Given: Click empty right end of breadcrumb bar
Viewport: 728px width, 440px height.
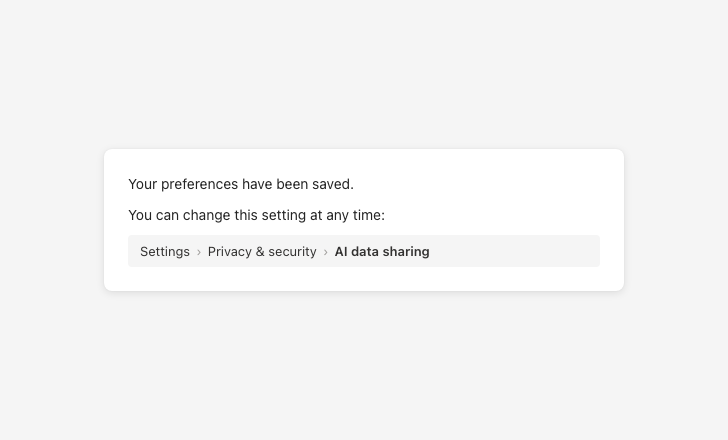Looking at the screenshot, I should (x=540, y=252).
